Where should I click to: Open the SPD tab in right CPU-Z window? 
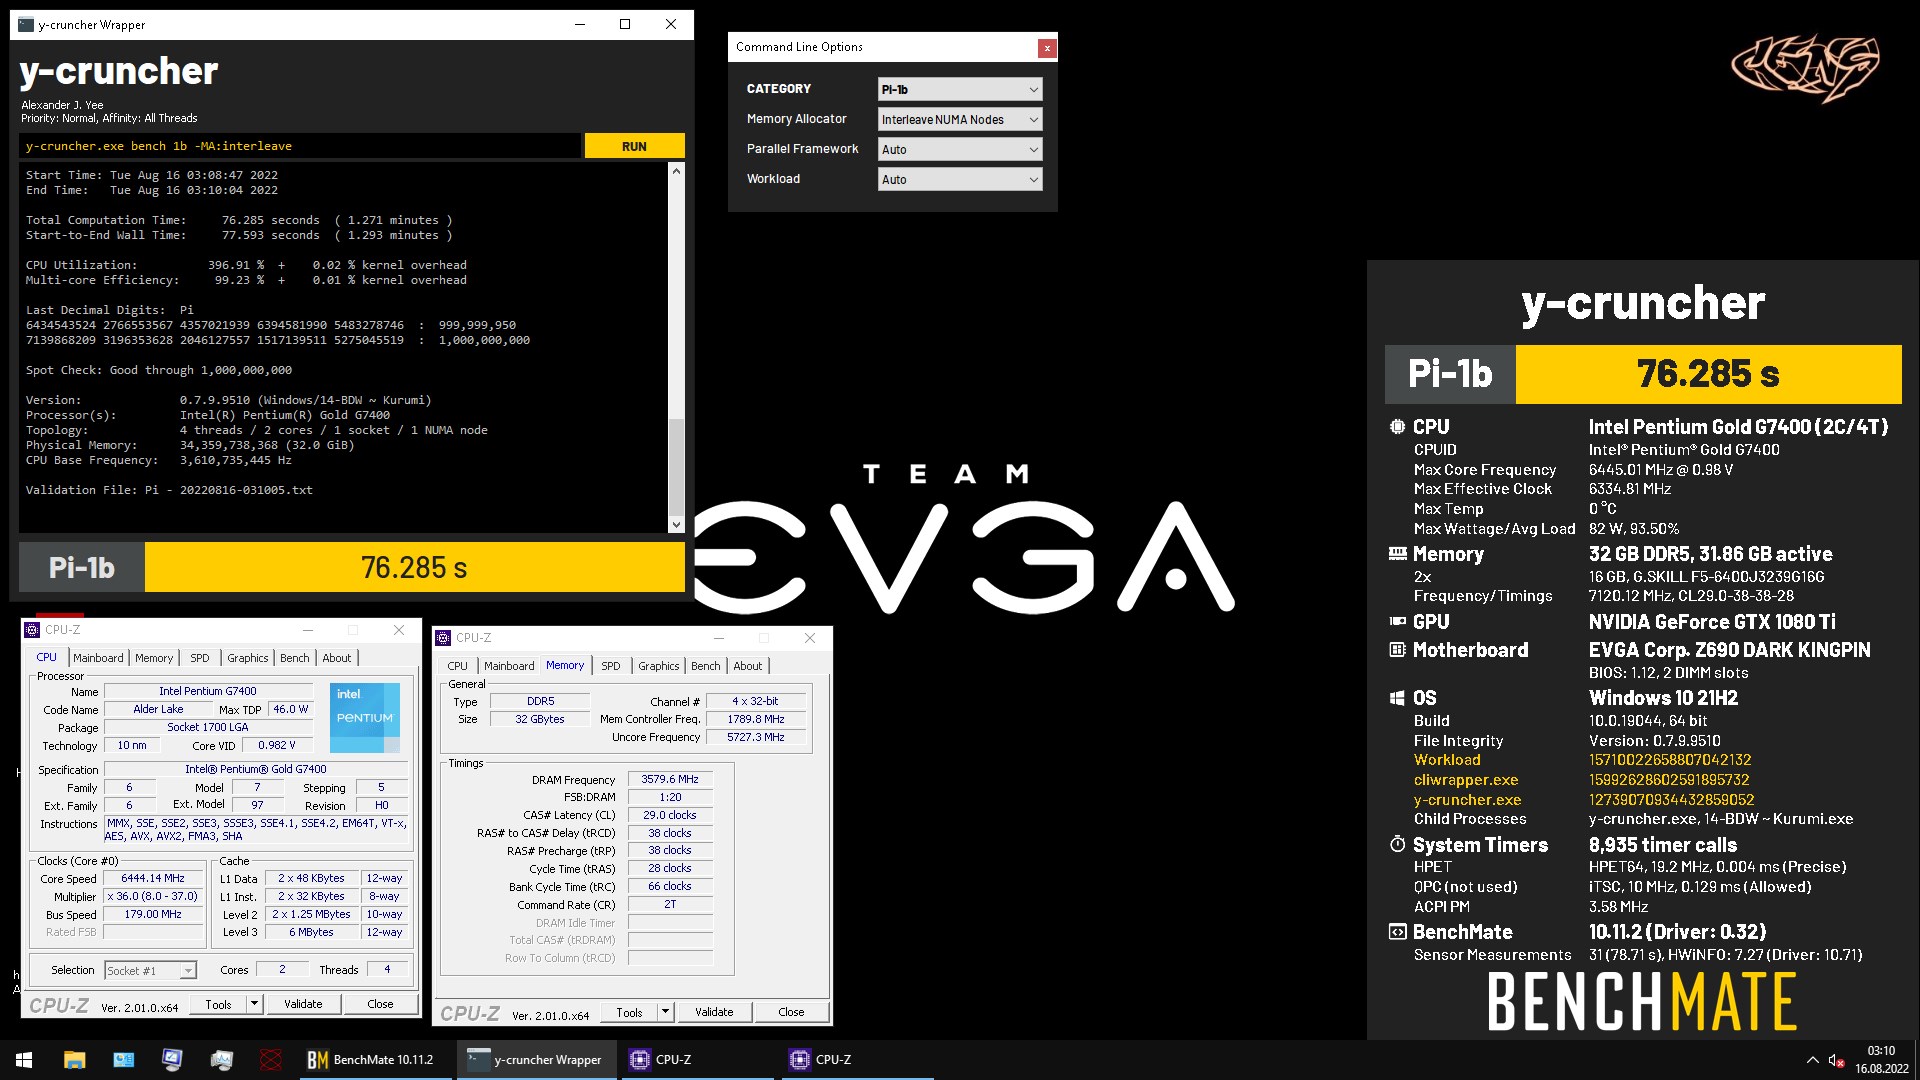point(611,666)
